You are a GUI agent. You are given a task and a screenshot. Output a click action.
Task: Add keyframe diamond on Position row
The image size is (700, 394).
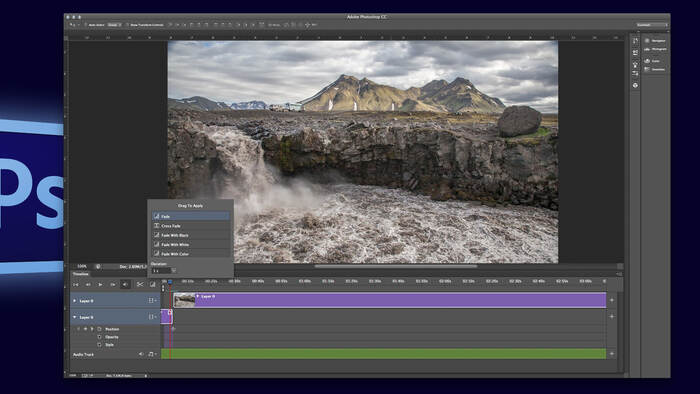coord(85,329)
